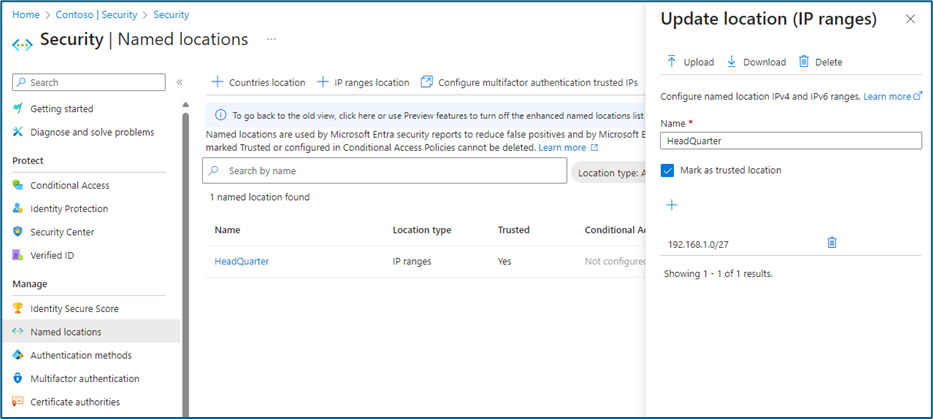Open Identity Secure Score menu item
This screenshot has width=933, height=419.
[74, 309]
